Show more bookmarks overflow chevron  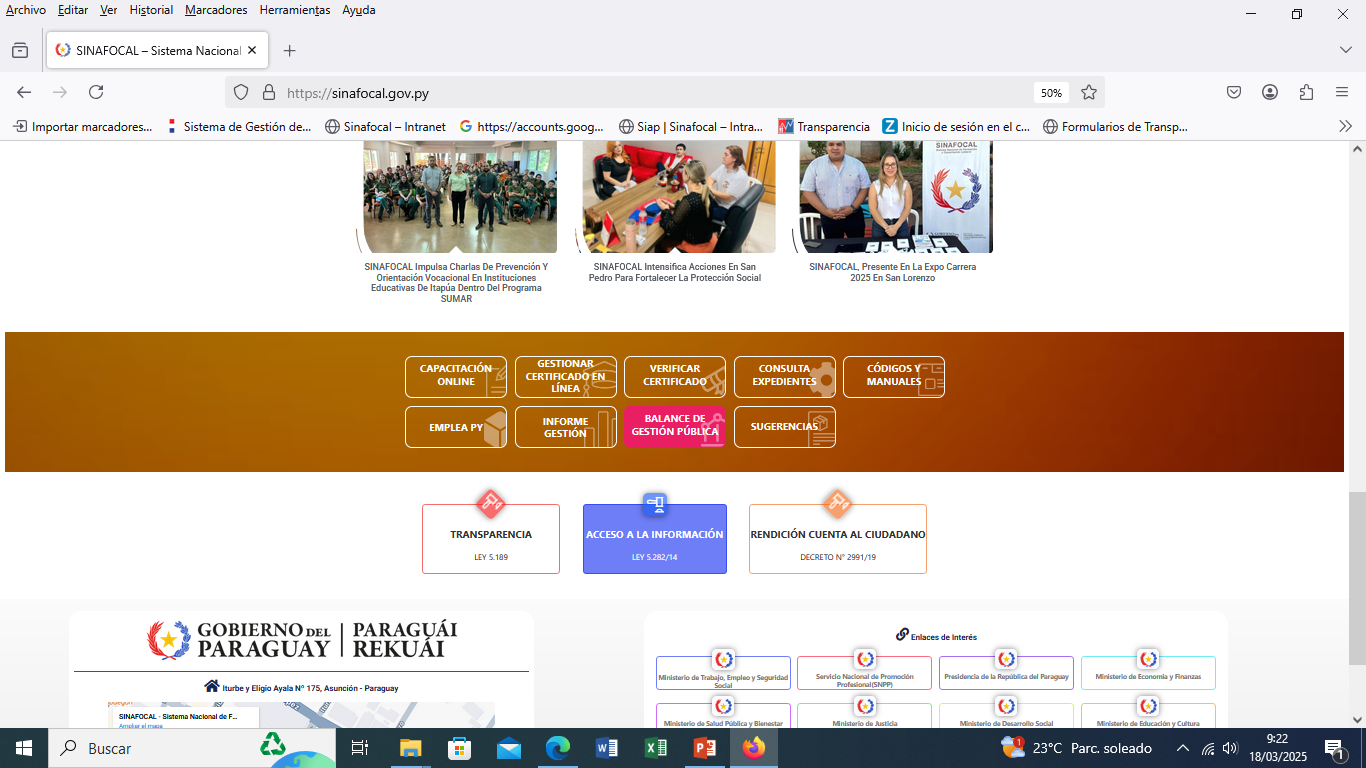pos(1345,126)
